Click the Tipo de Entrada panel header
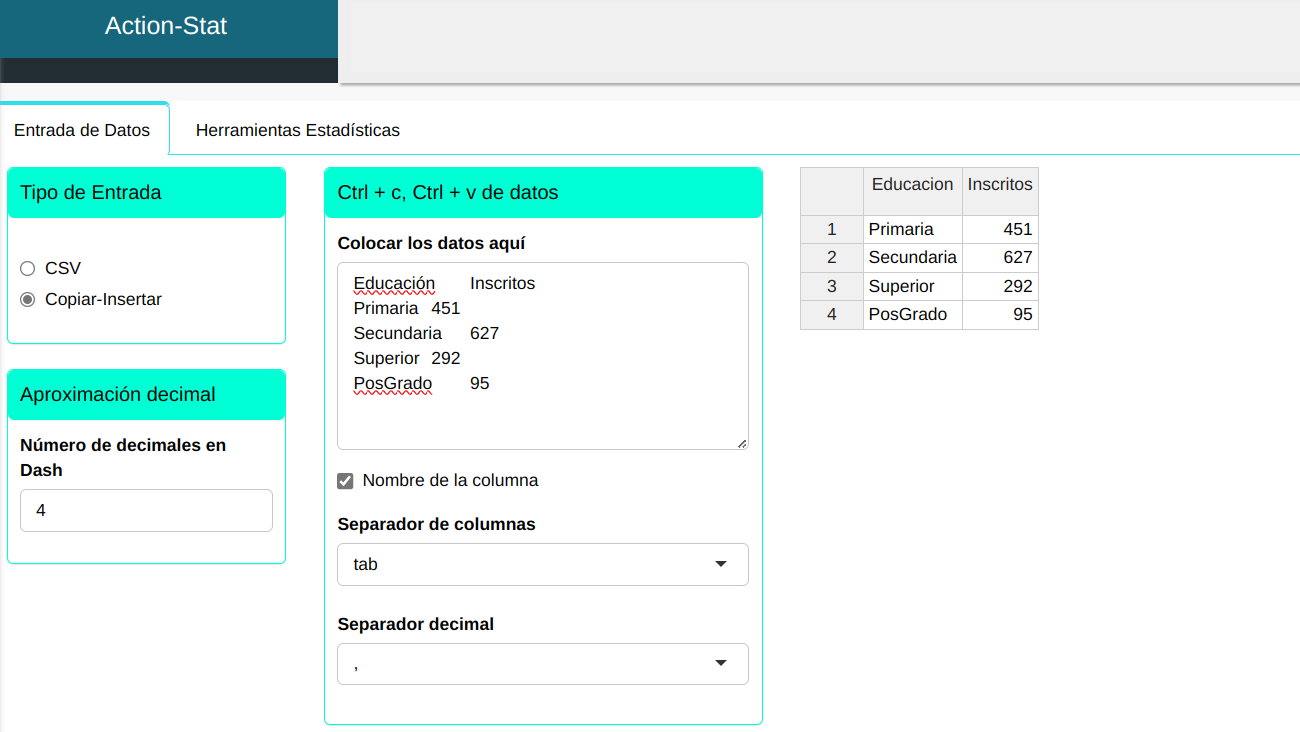The image size is (1300, 732). pyautogui.click(x=146, y=193)
